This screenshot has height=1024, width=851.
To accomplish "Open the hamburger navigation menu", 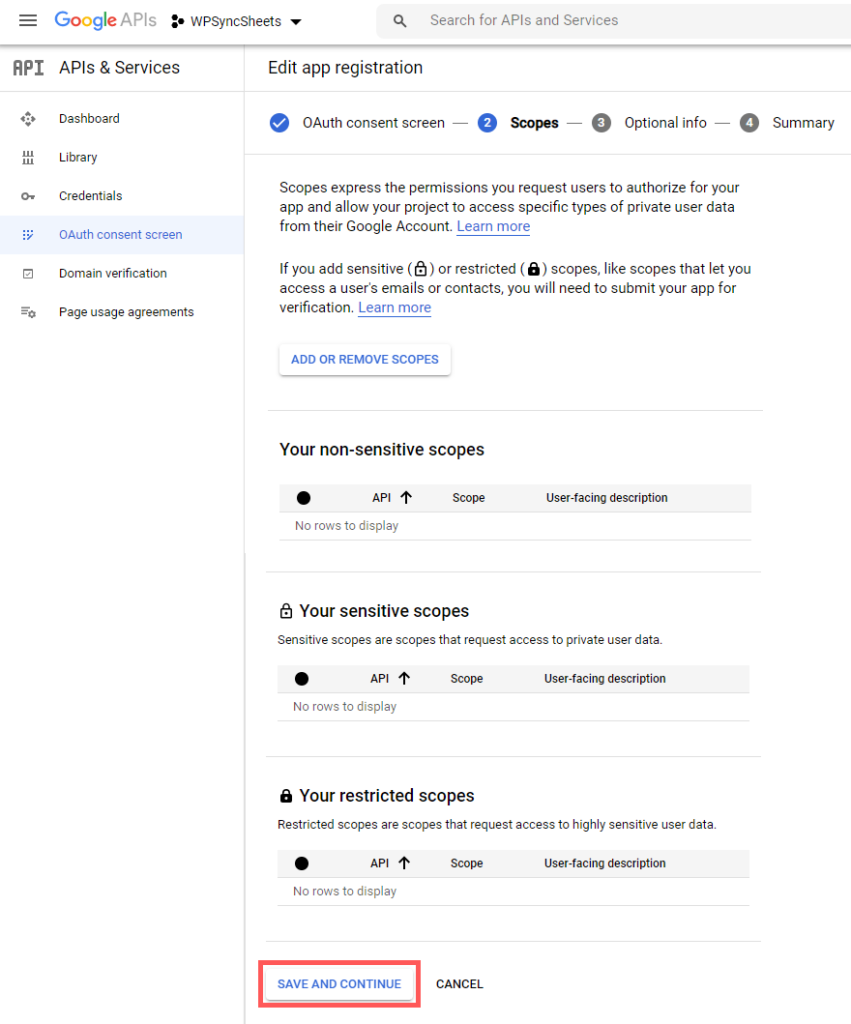I will click(x=28, y=20).
